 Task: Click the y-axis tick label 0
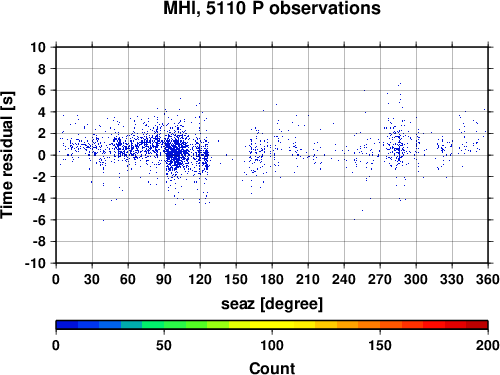coord(42,155)
